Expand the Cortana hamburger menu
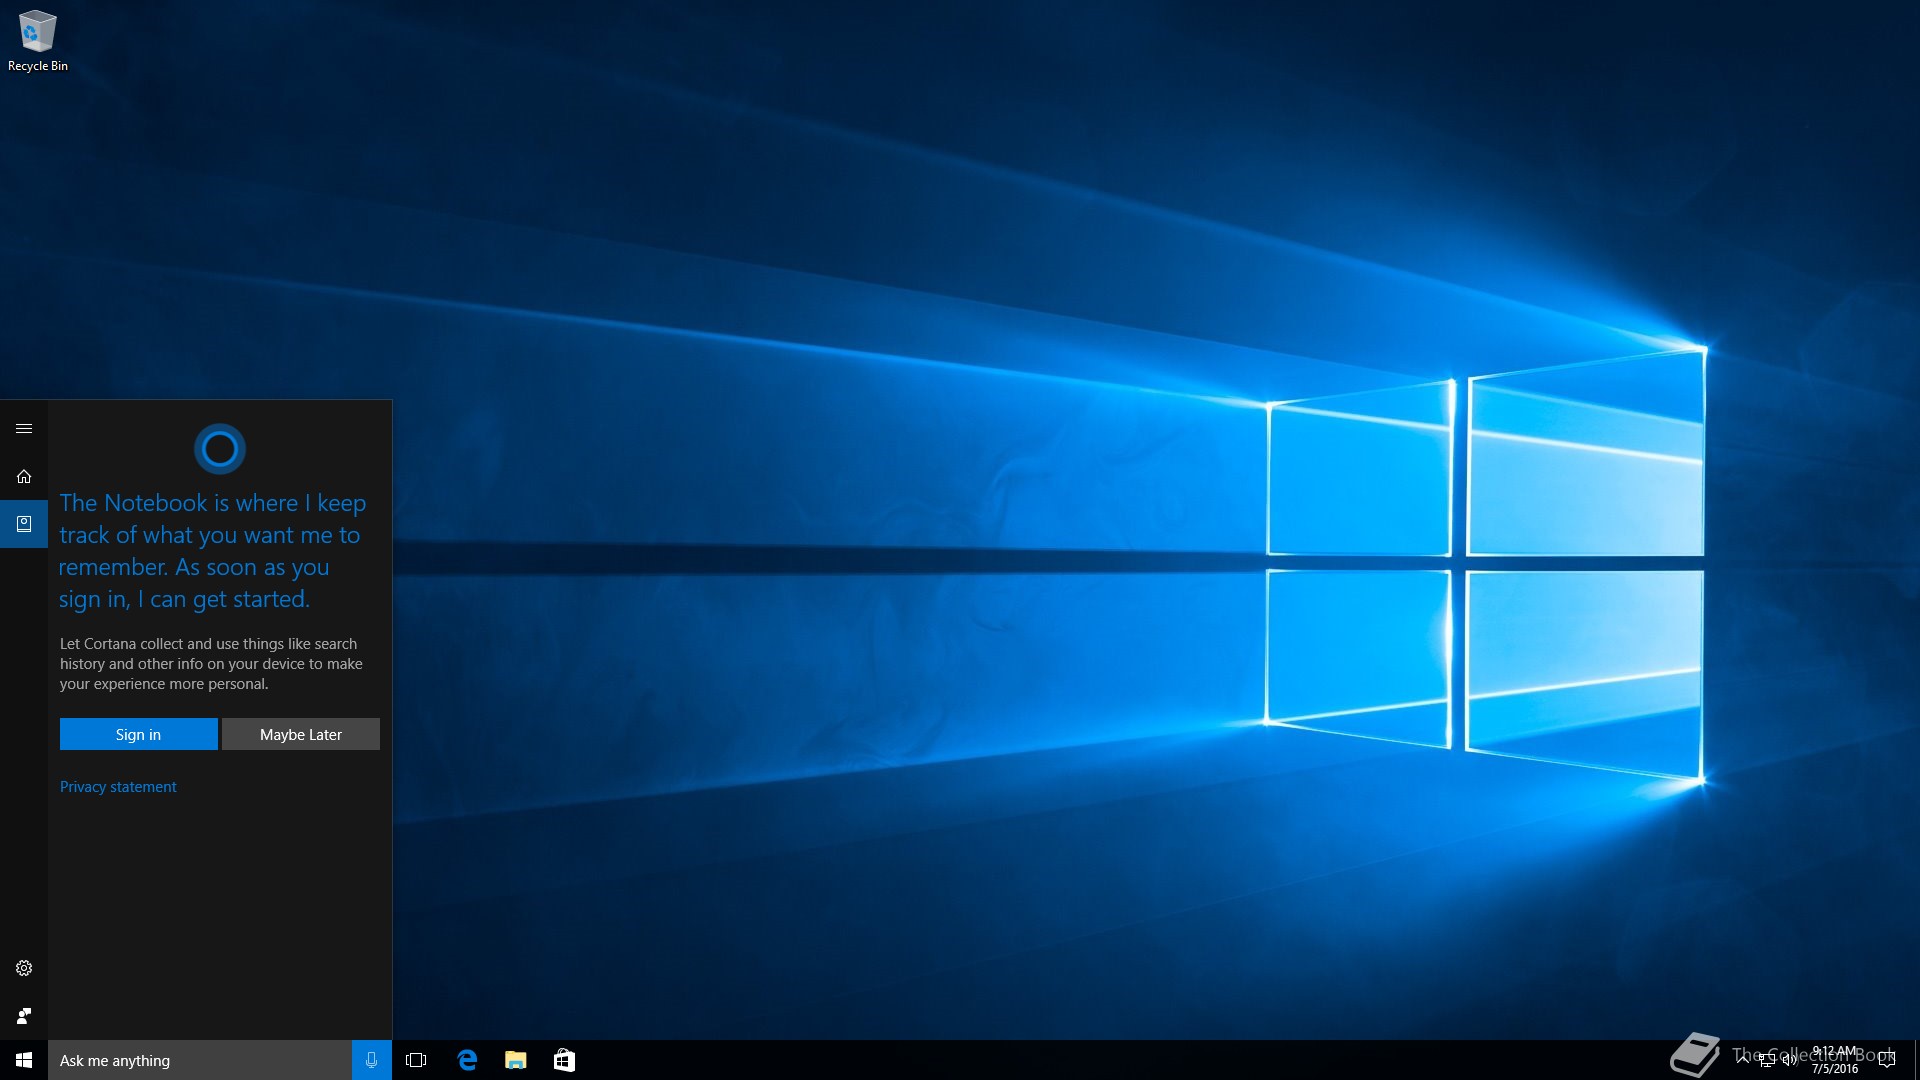 click(x=24, y=429)
